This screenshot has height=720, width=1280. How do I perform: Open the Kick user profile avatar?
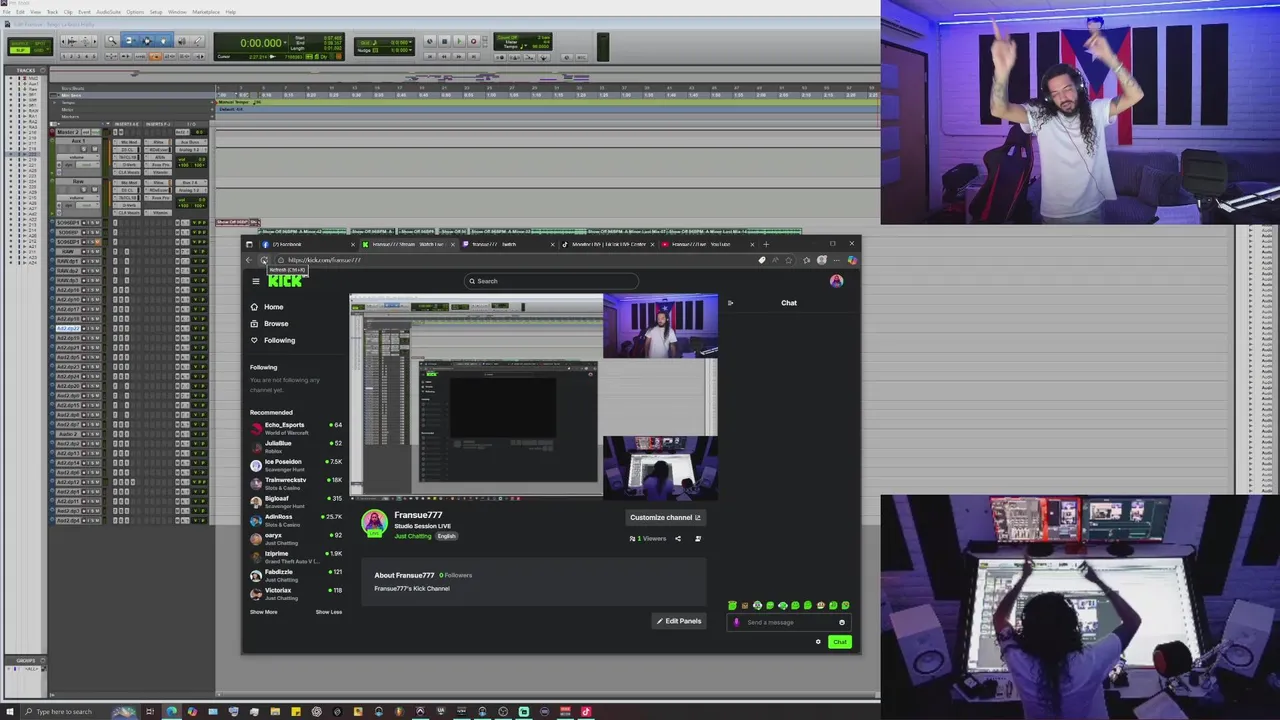pos(836,281)
